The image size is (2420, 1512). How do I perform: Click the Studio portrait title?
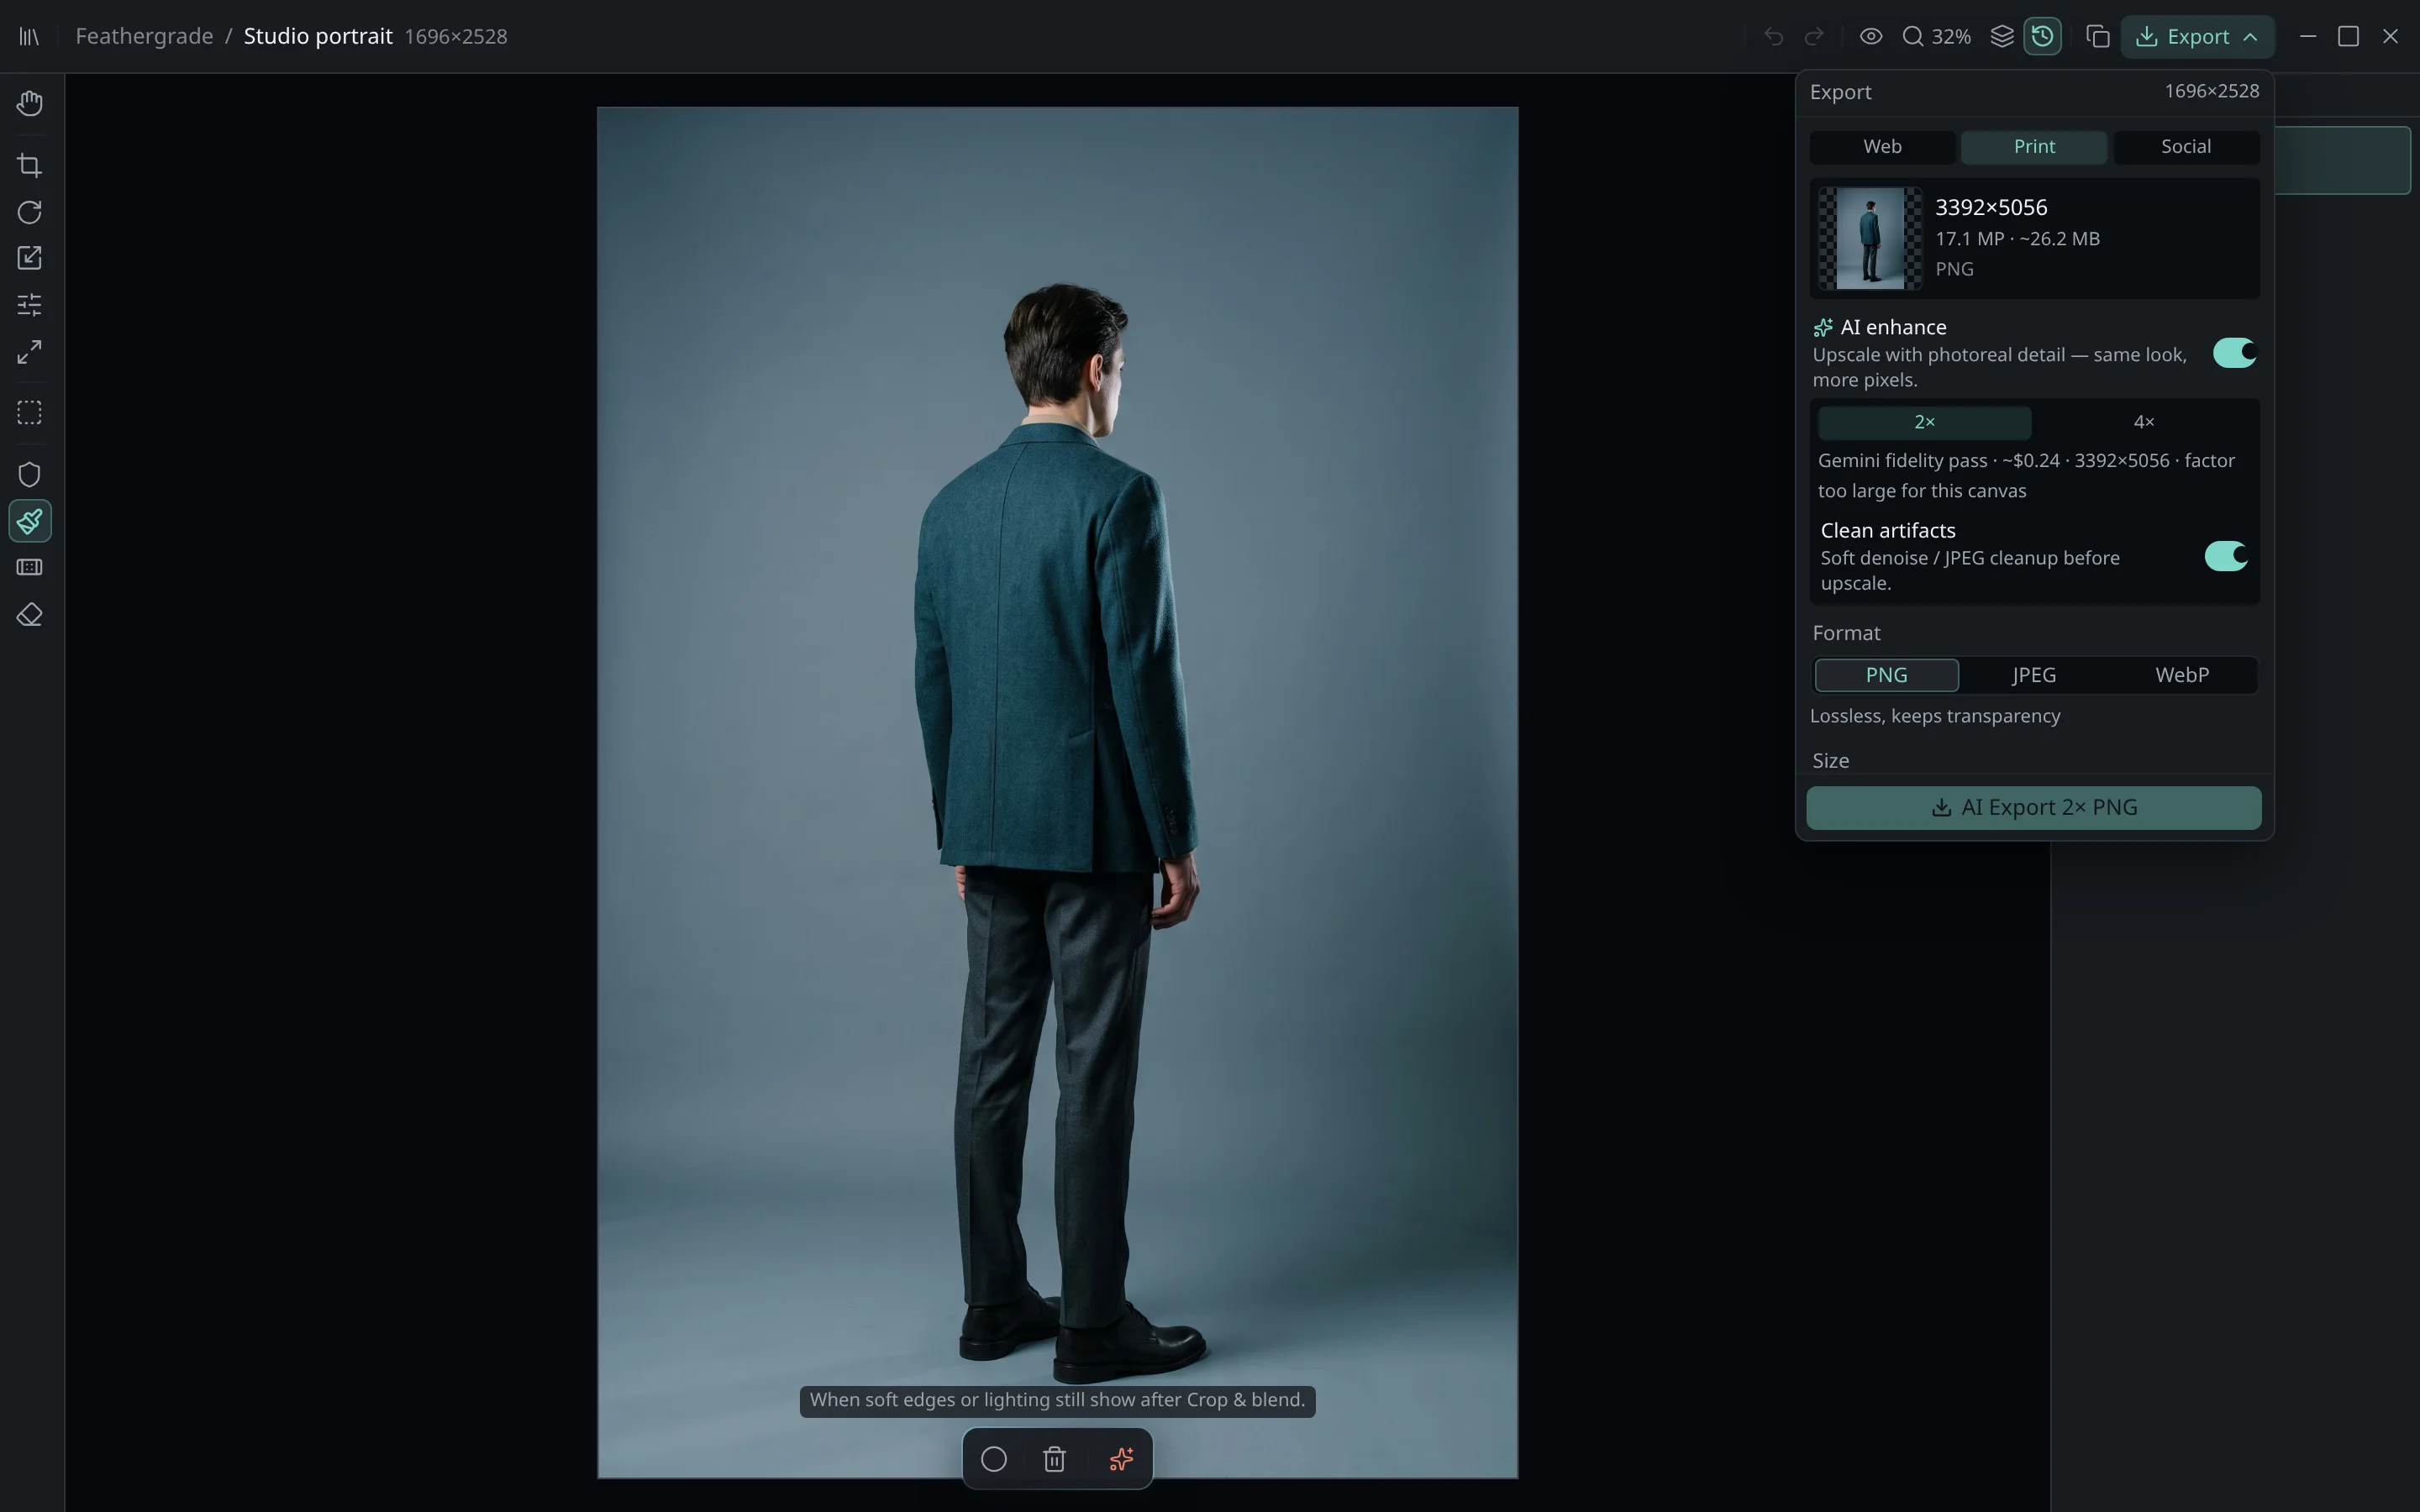tap(318, 37)
